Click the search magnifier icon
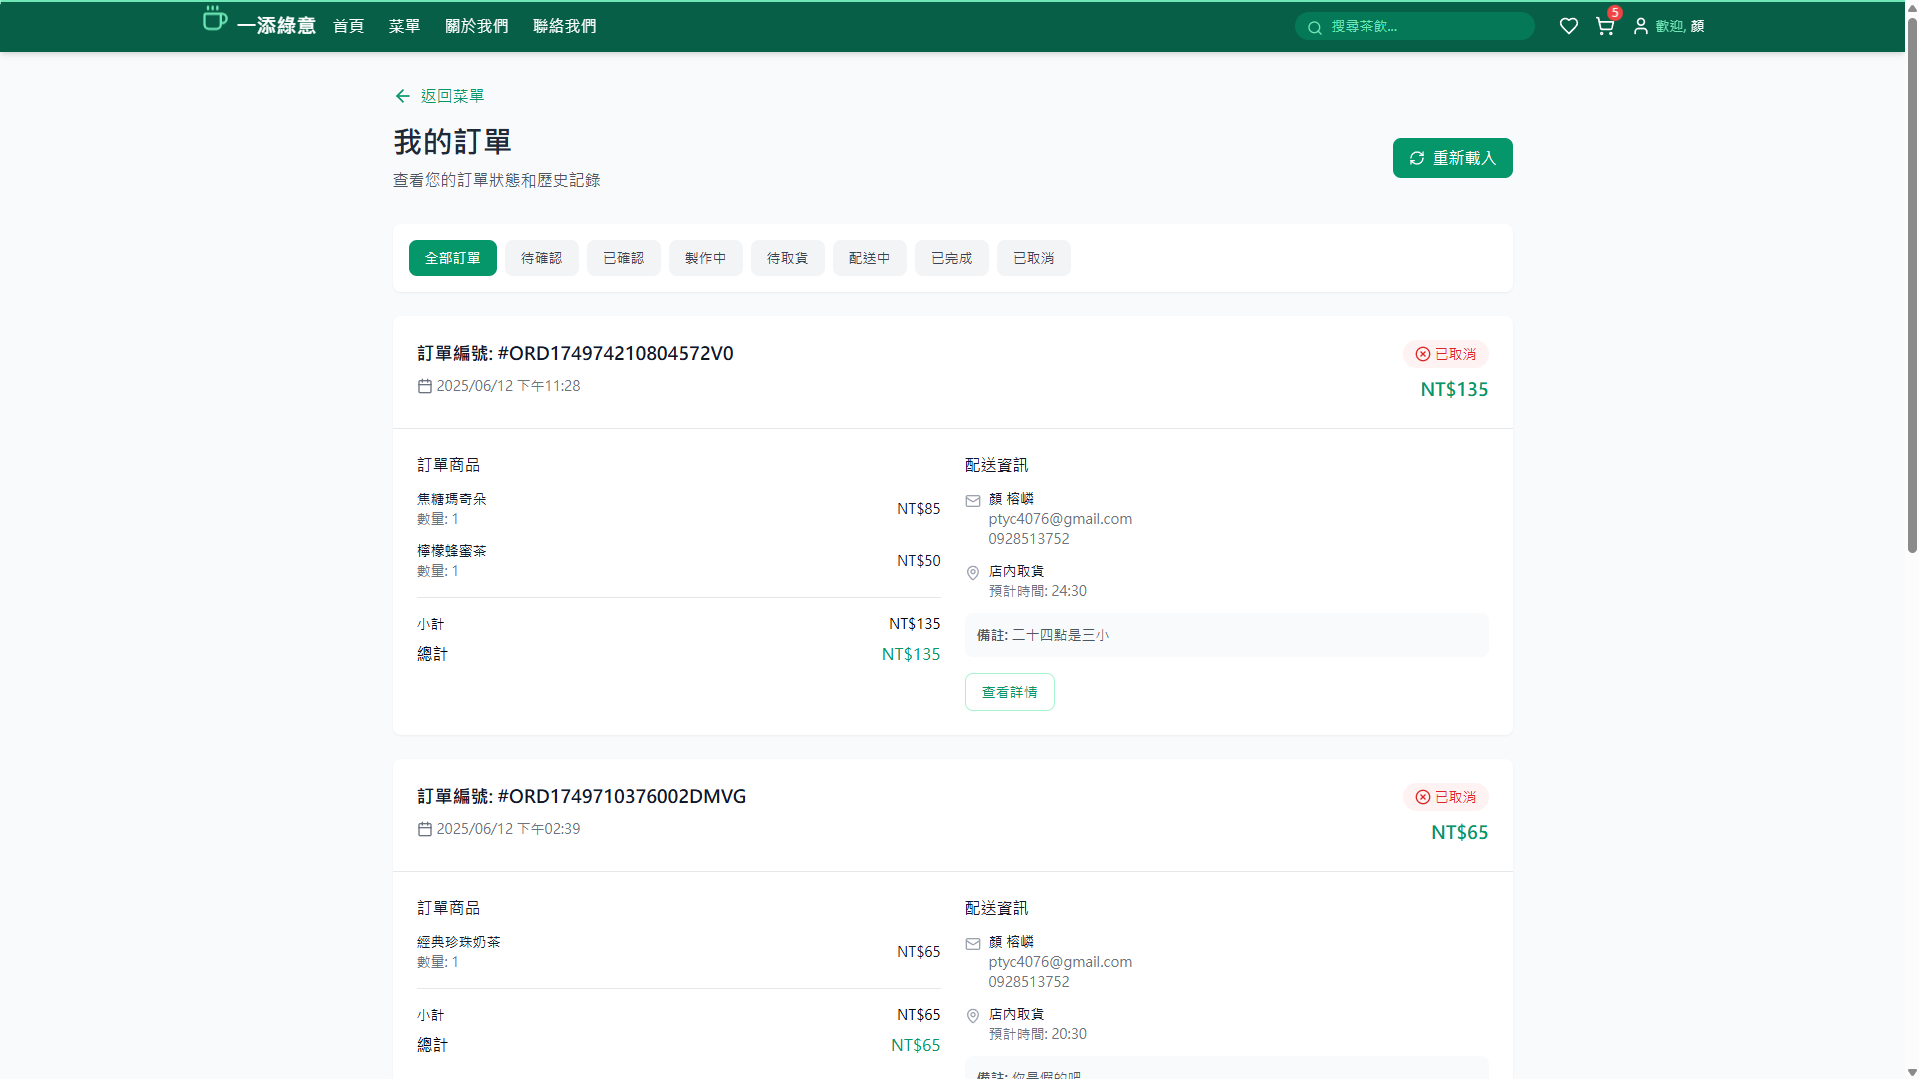Screen dimensions: 1919x1079 [1315, 27]
